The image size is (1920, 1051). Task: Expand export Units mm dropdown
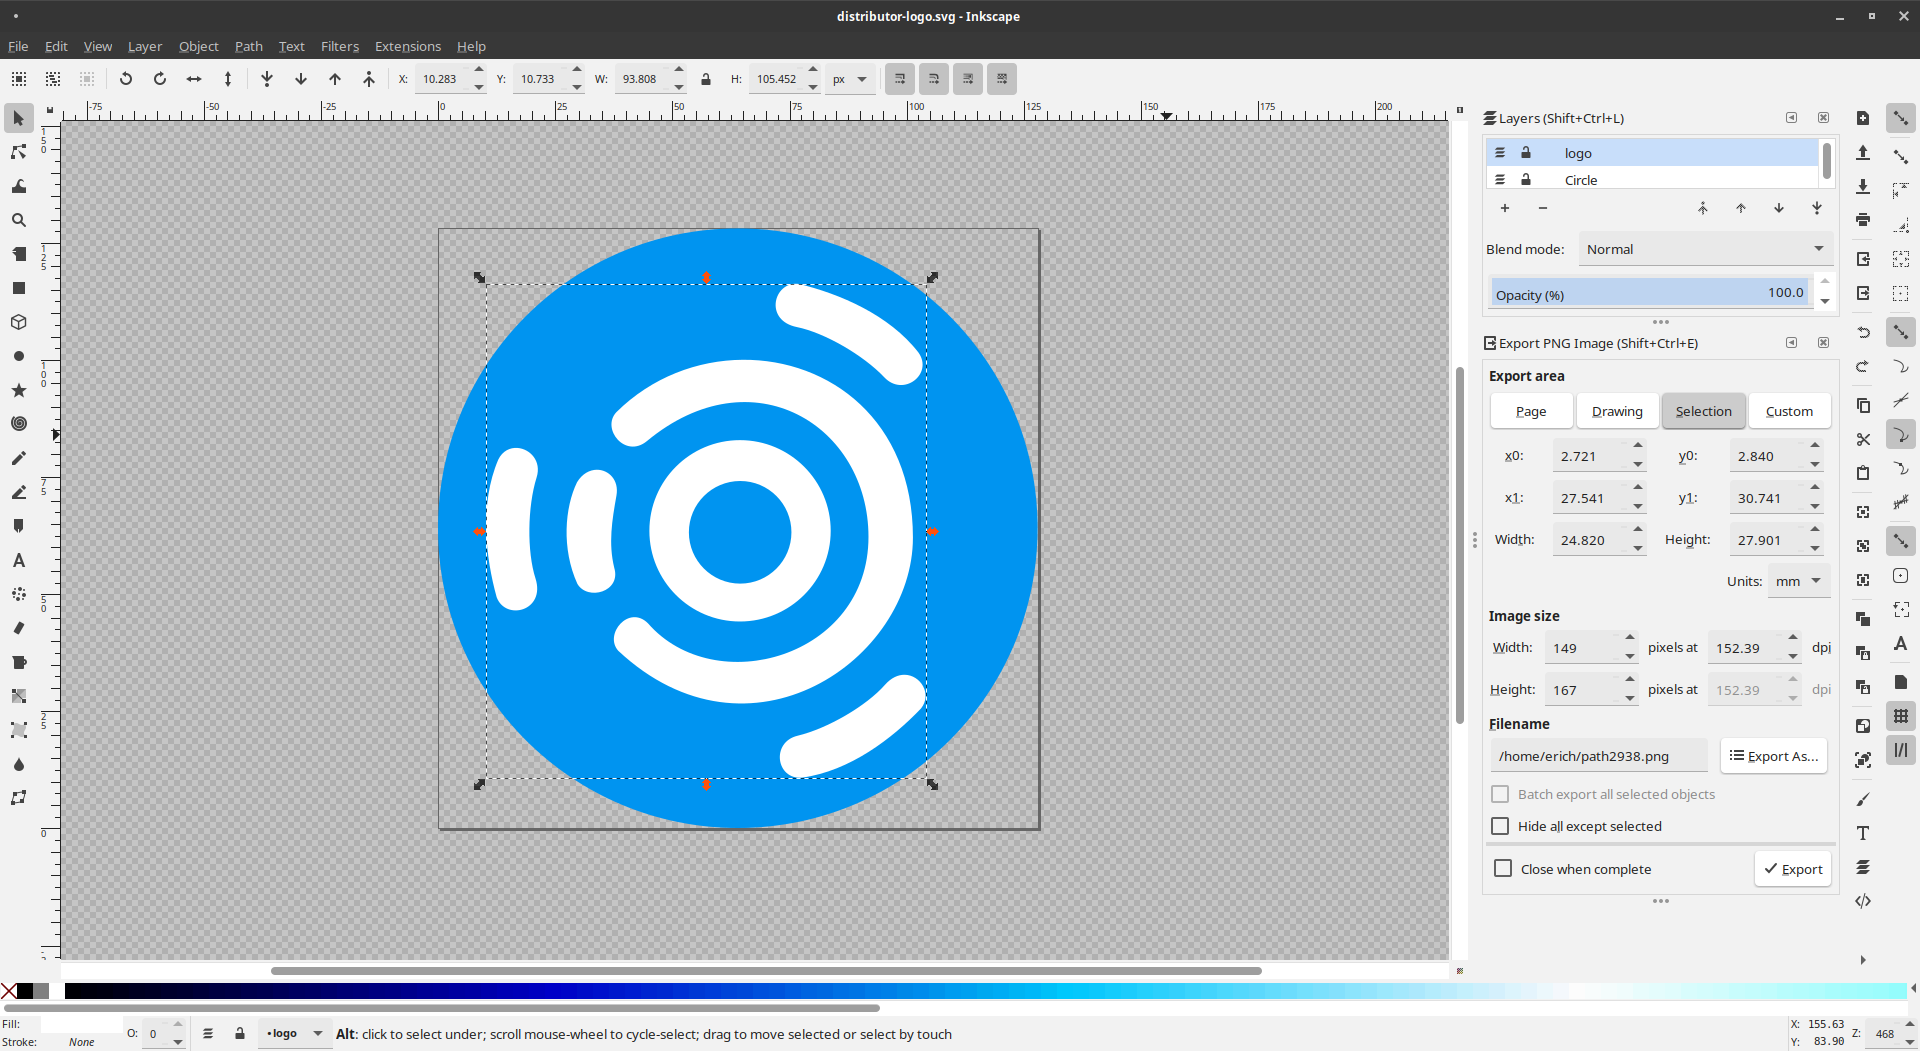1798,581
